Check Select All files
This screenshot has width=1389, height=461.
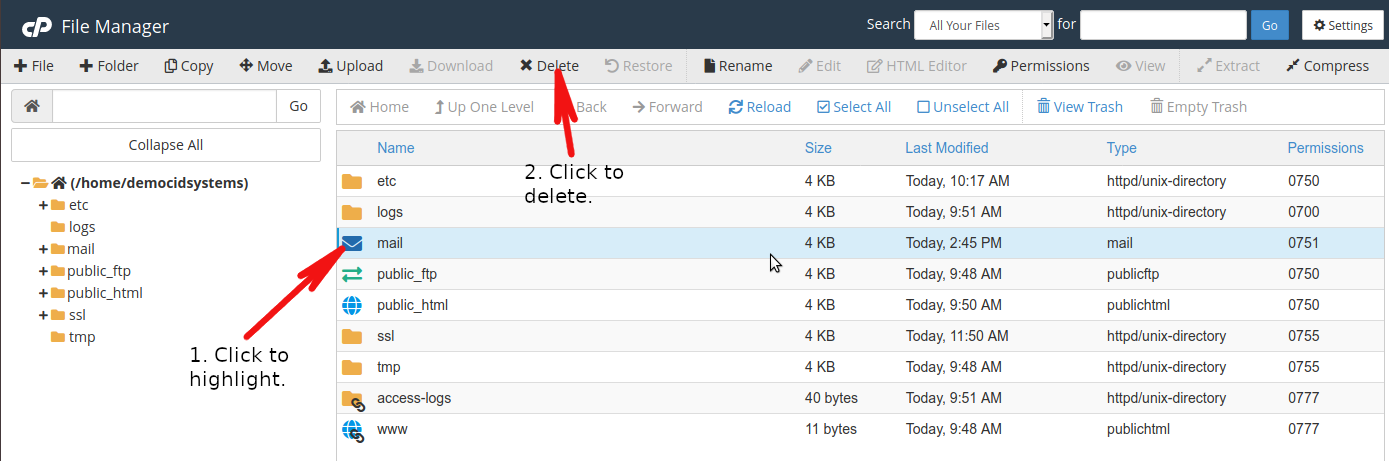click(854, 107)
